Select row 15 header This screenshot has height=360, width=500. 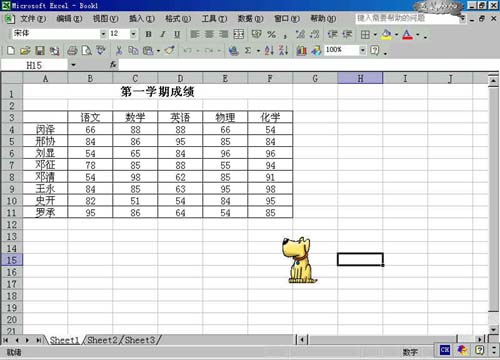pos(11,260)
